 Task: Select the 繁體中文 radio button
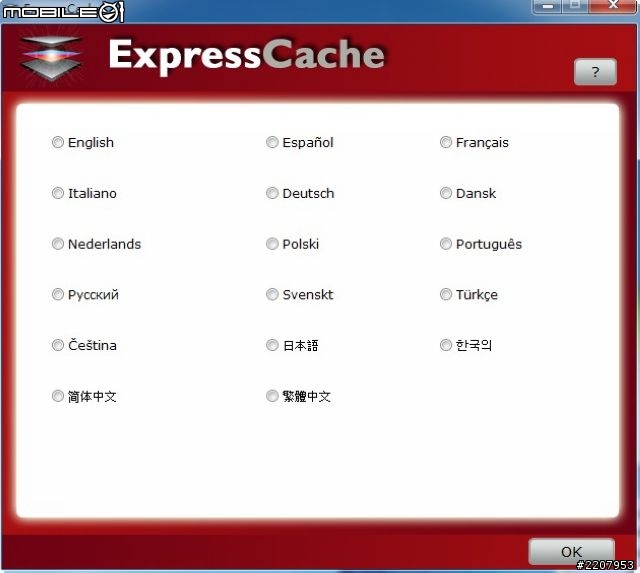tap(272, 396)
